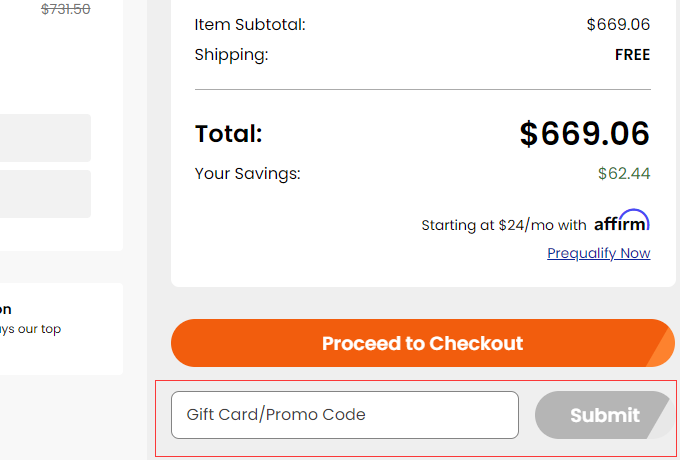Click the Proceed to Checkout button
The height and width of the screenshot is (460, 680).
pos(422,343)
